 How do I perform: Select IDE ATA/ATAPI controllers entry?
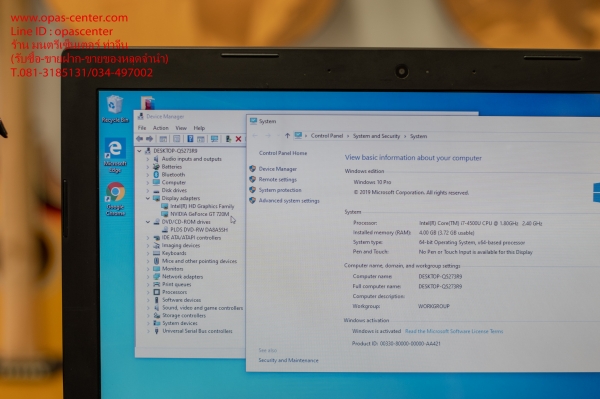point(191,238)
